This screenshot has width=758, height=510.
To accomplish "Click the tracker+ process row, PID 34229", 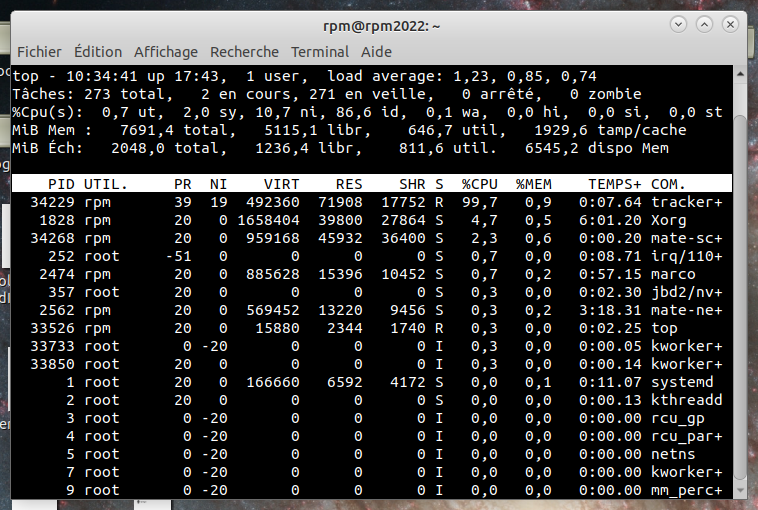I will [370, 202].
